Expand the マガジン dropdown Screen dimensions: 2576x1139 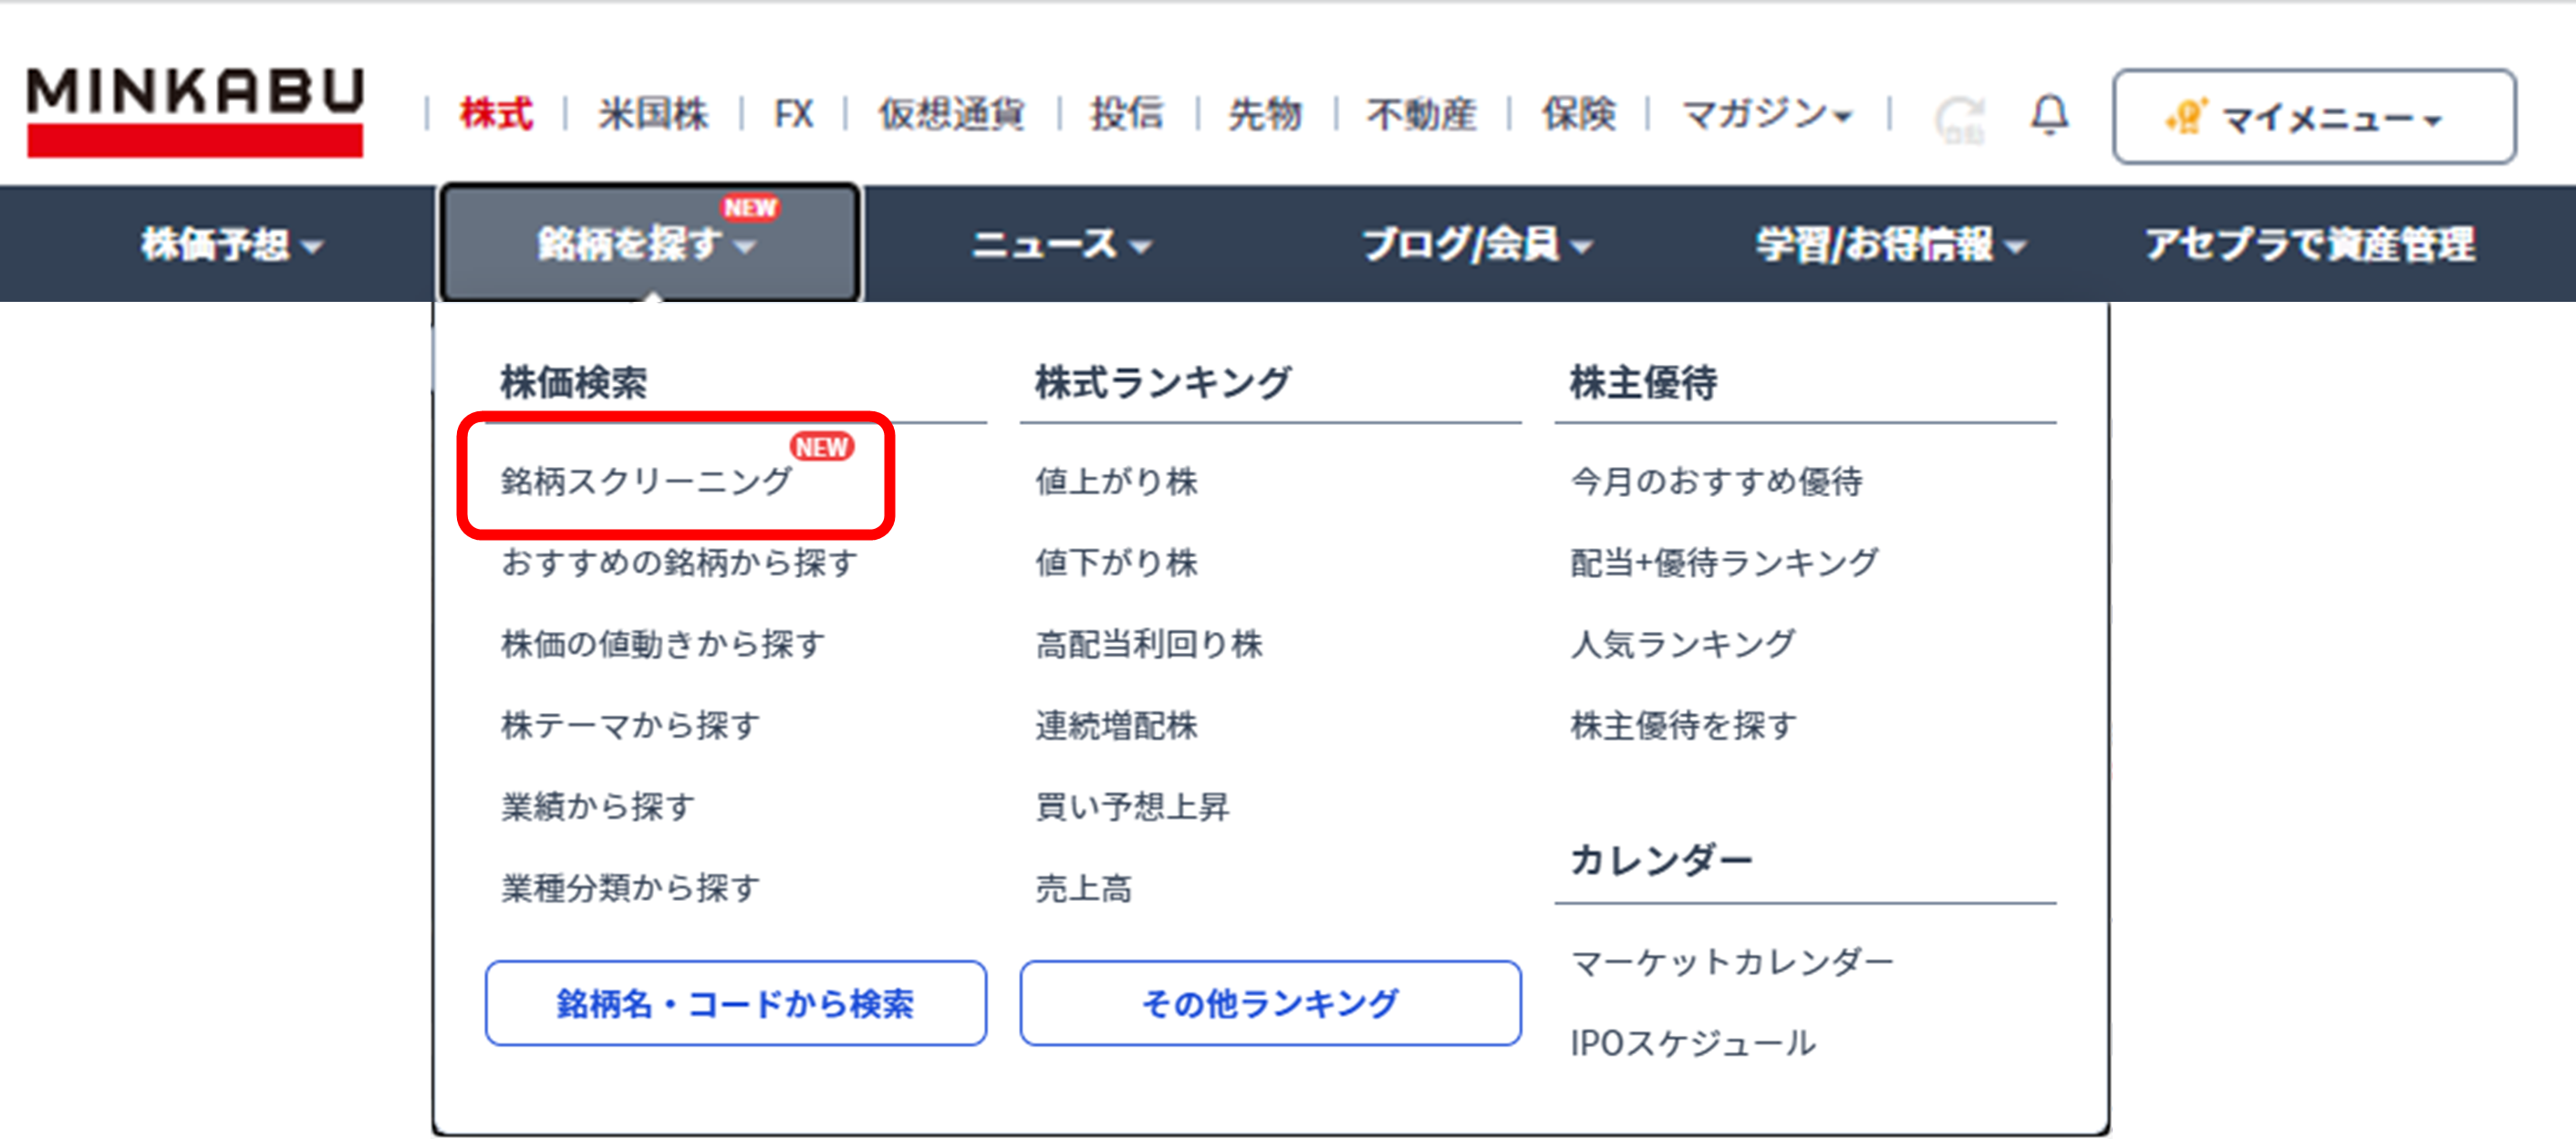(1766, 114)
